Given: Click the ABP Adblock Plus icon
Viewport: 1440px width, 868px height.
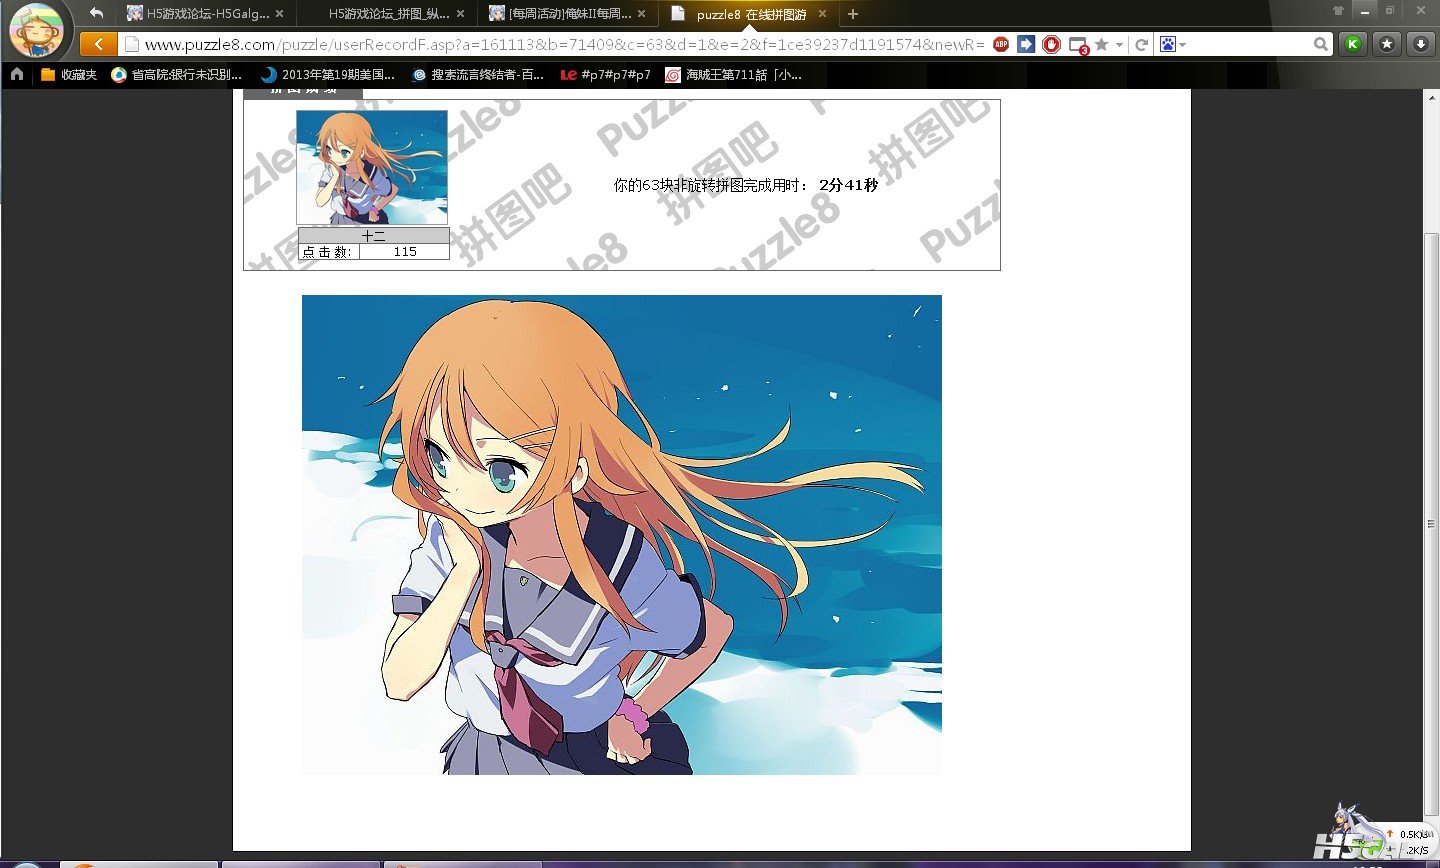Looking at the screenshot, I should click(x=1001, y=44).
